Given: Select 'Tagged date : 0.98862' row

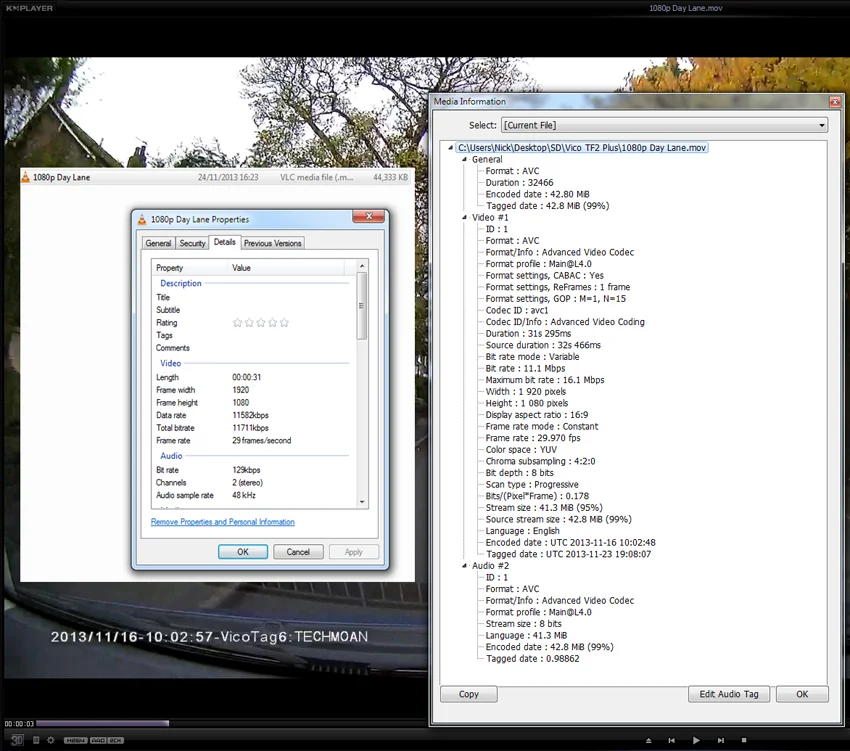Looking at the screenshot, I should pos(532,659).
